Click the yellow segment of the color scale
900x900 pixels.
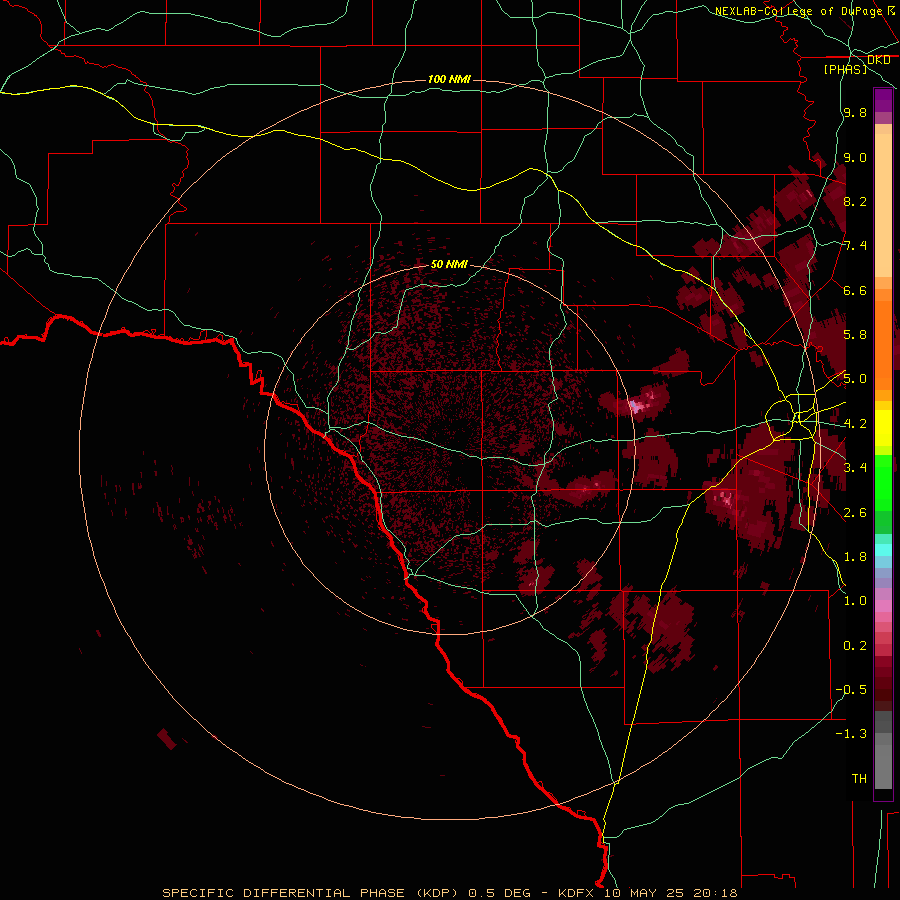[x=883, y=428]
